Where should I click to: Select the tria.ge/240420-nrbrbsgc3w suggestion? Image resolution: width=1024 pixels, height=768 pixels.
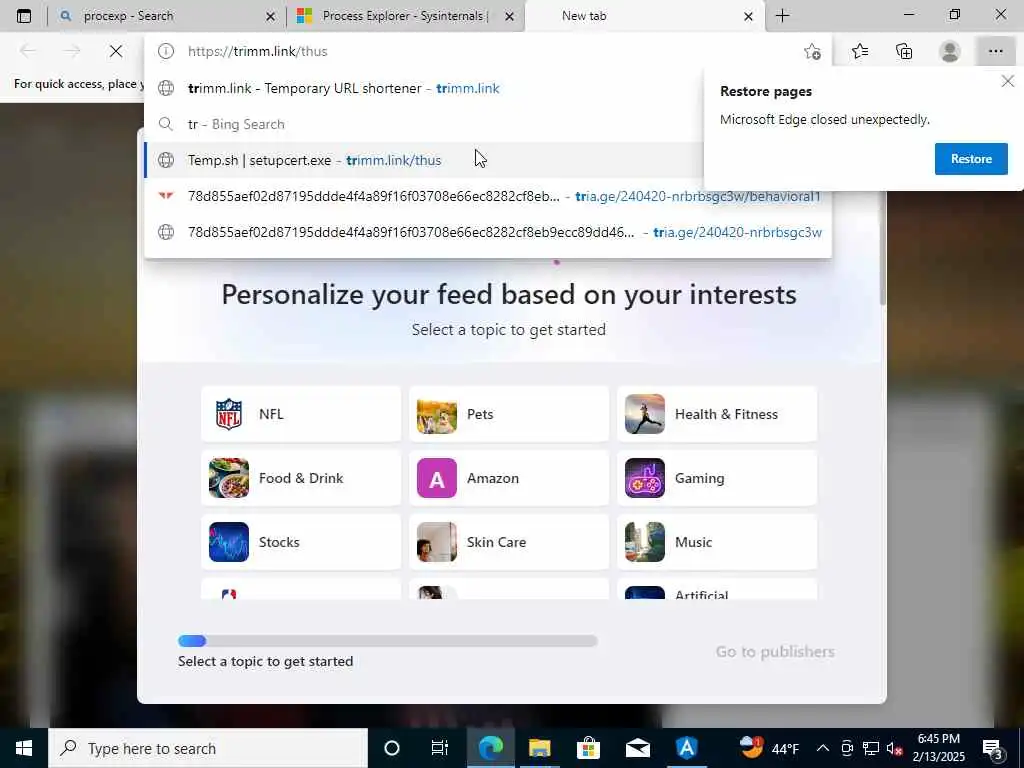pyautogui.click(x=488, y=232)
